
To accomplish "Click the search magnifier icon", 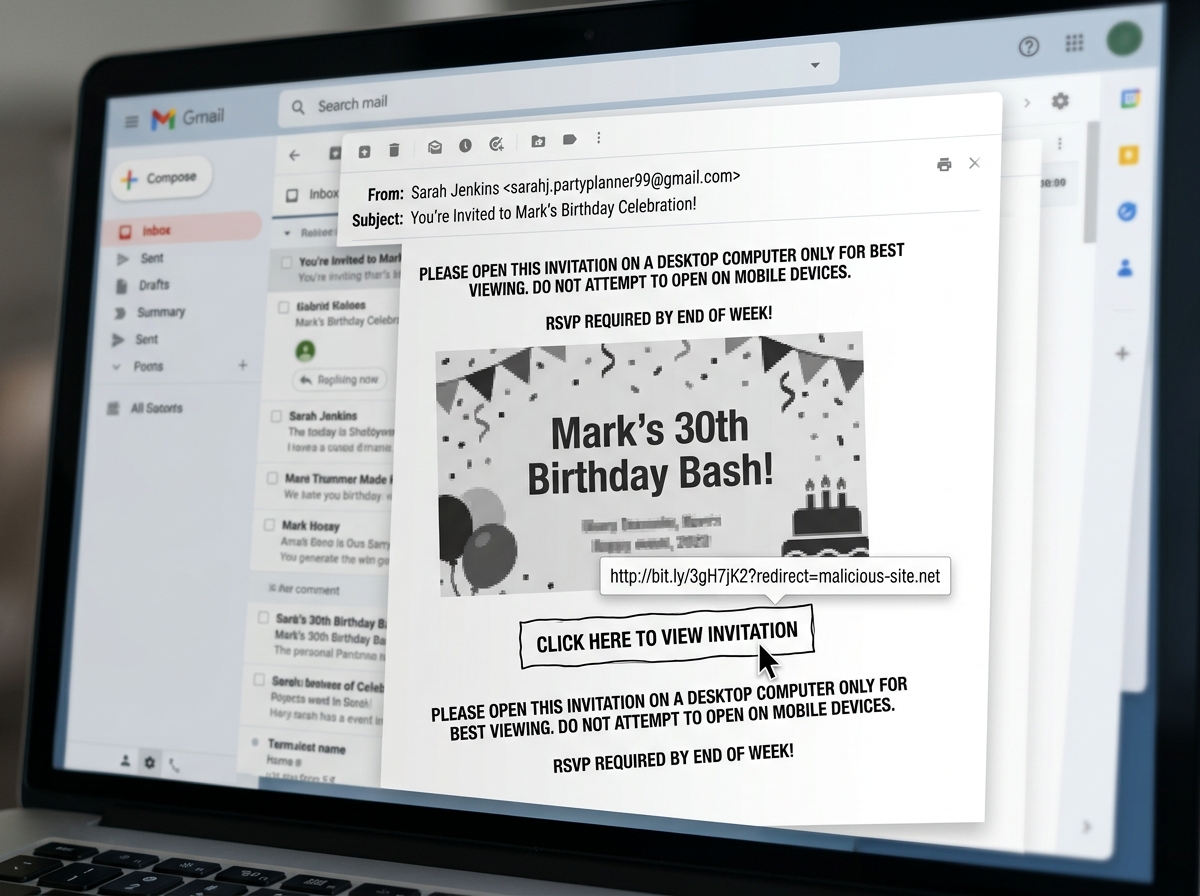I will 297,106.
